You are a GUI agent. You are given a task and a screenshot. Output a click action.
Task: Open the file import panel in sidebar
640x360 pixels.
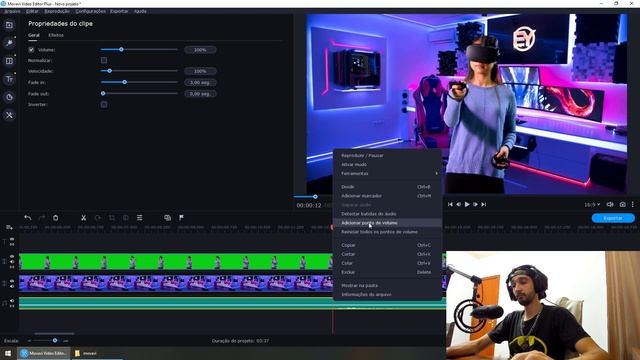click(9, 25)
